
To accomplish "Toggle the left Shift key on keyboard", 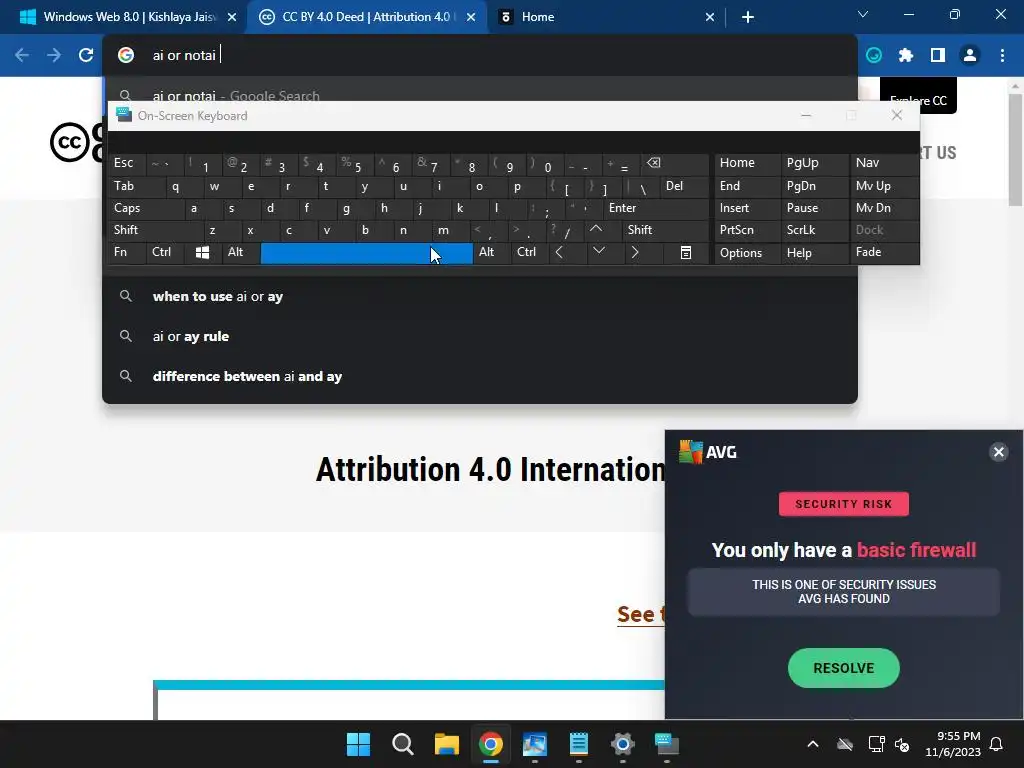I will tap(155, 230).
